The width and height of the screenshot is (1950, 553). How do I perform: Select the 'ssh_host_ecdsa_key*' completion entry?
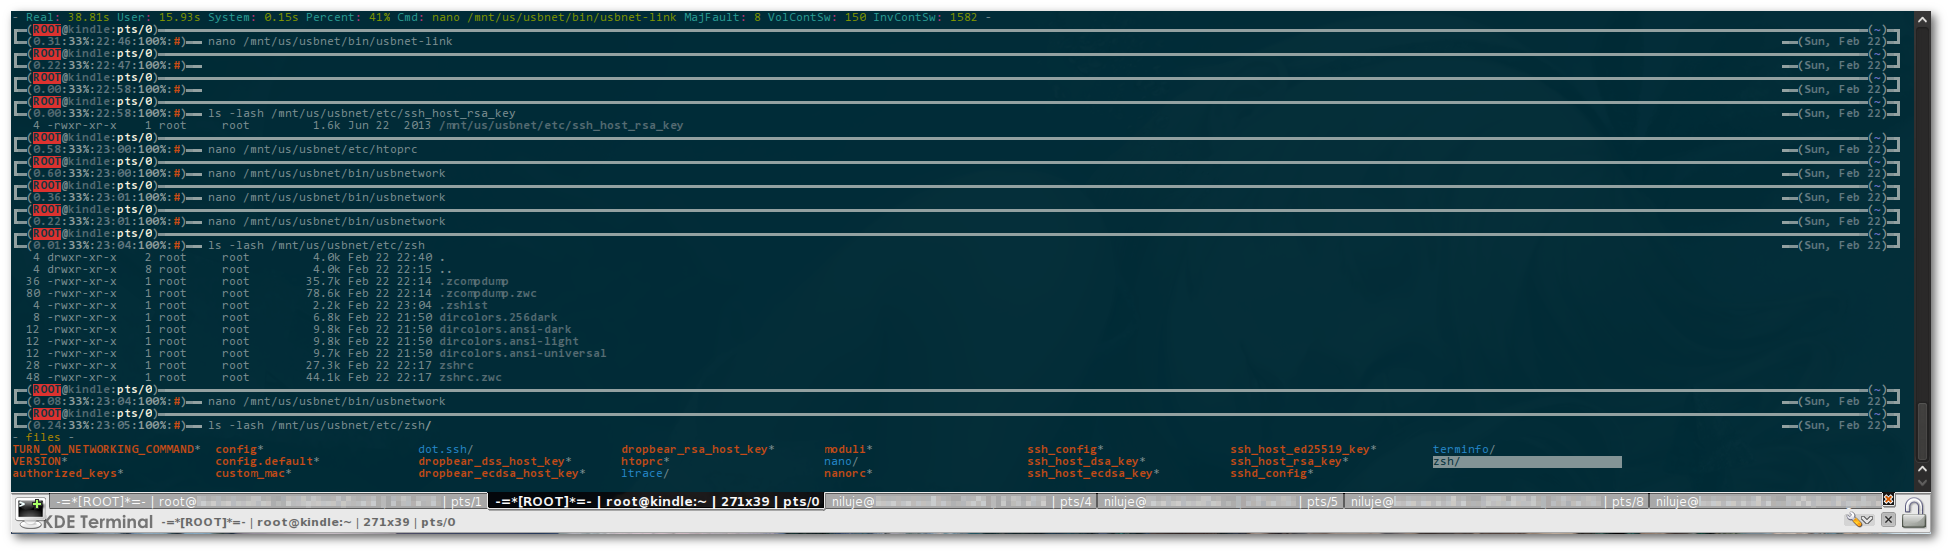pyautogui.click(x=1093, y=474)
